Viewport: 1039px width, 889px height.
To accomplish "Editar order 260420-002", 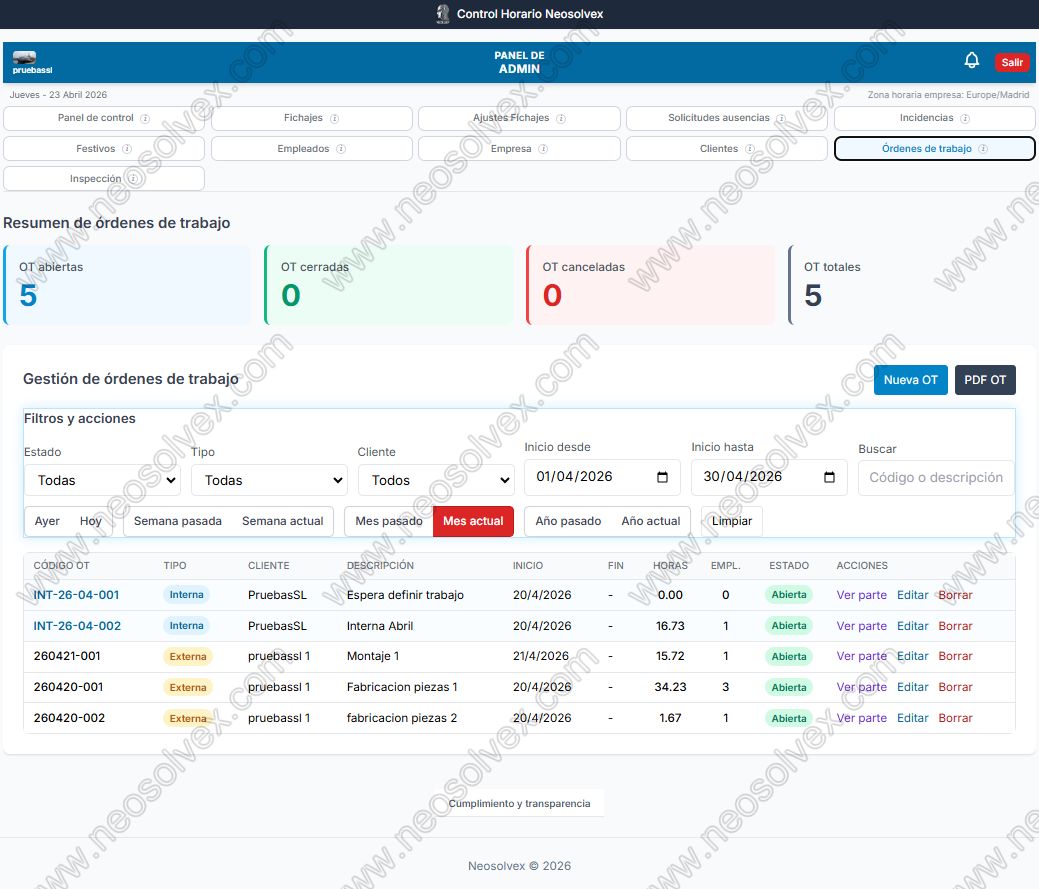I will [912, 718].
